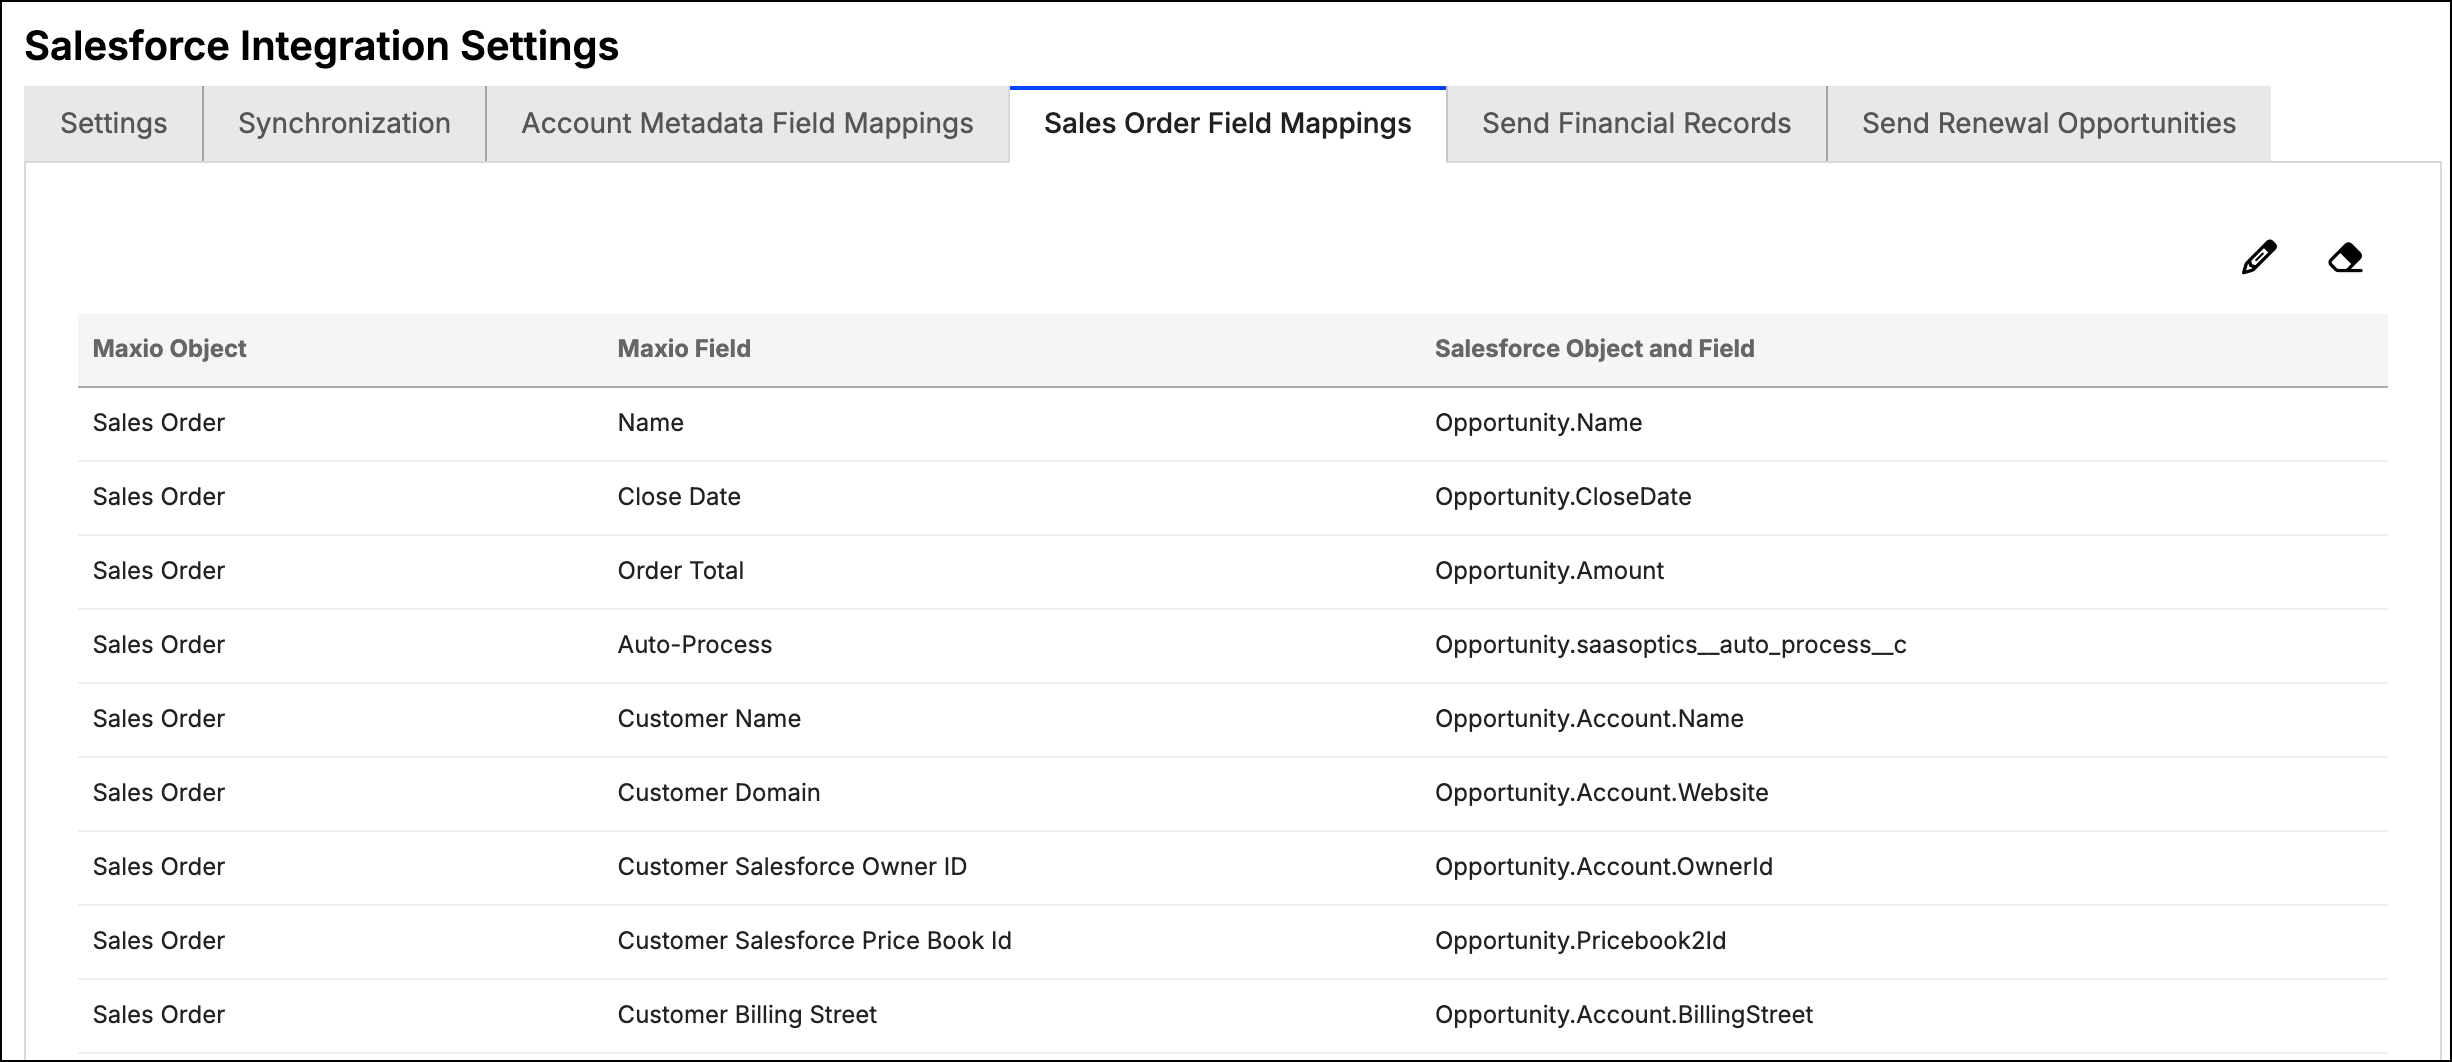
Task: Click the Opportunity.Amount mapping value
Action: 1549,571
